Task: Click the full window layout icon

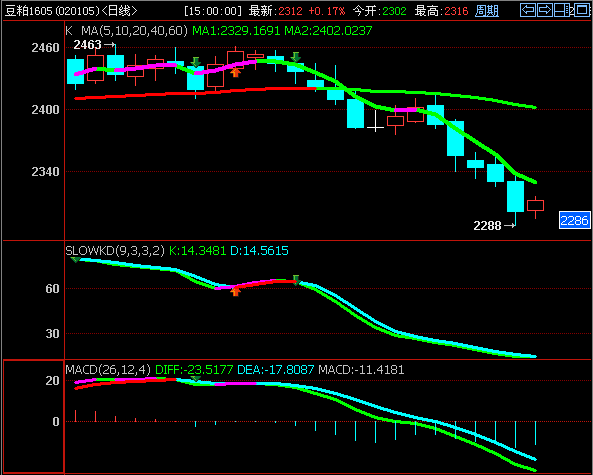Action: tap(582, 10)
